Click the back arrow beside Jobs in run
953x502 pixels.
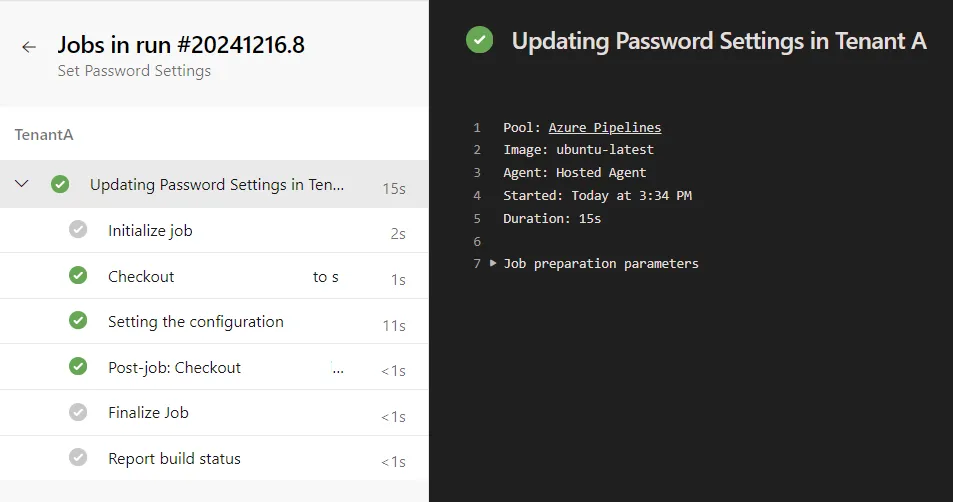29,47
